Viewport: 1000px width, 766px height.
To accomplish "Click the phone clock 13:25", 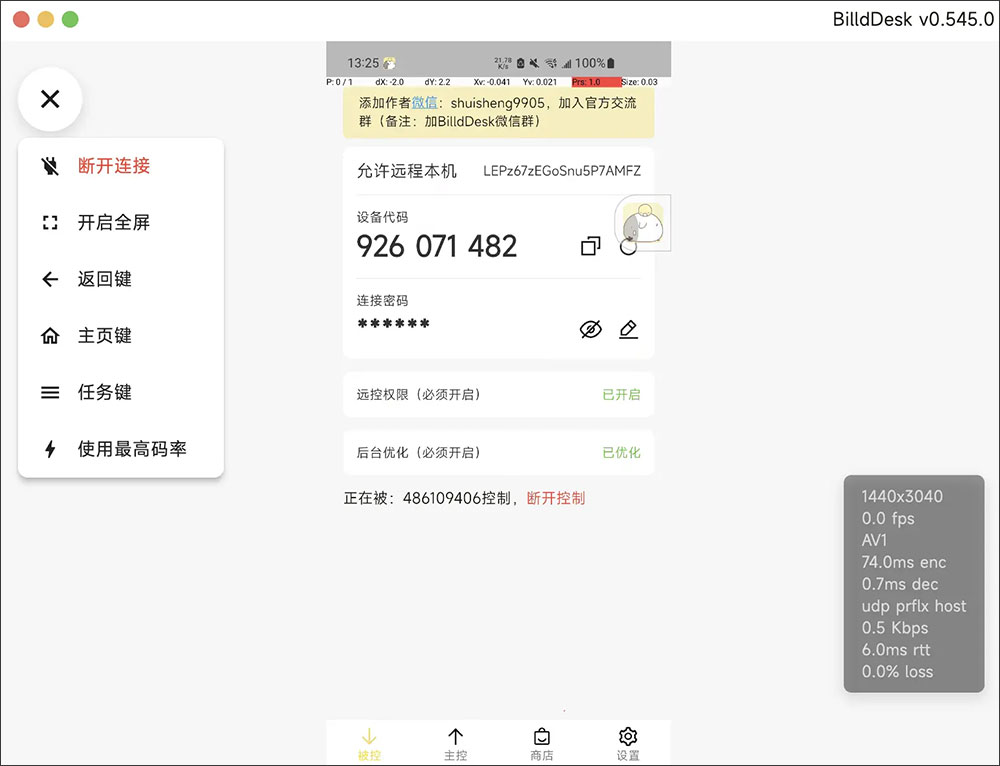I will [x=364, y=63].
